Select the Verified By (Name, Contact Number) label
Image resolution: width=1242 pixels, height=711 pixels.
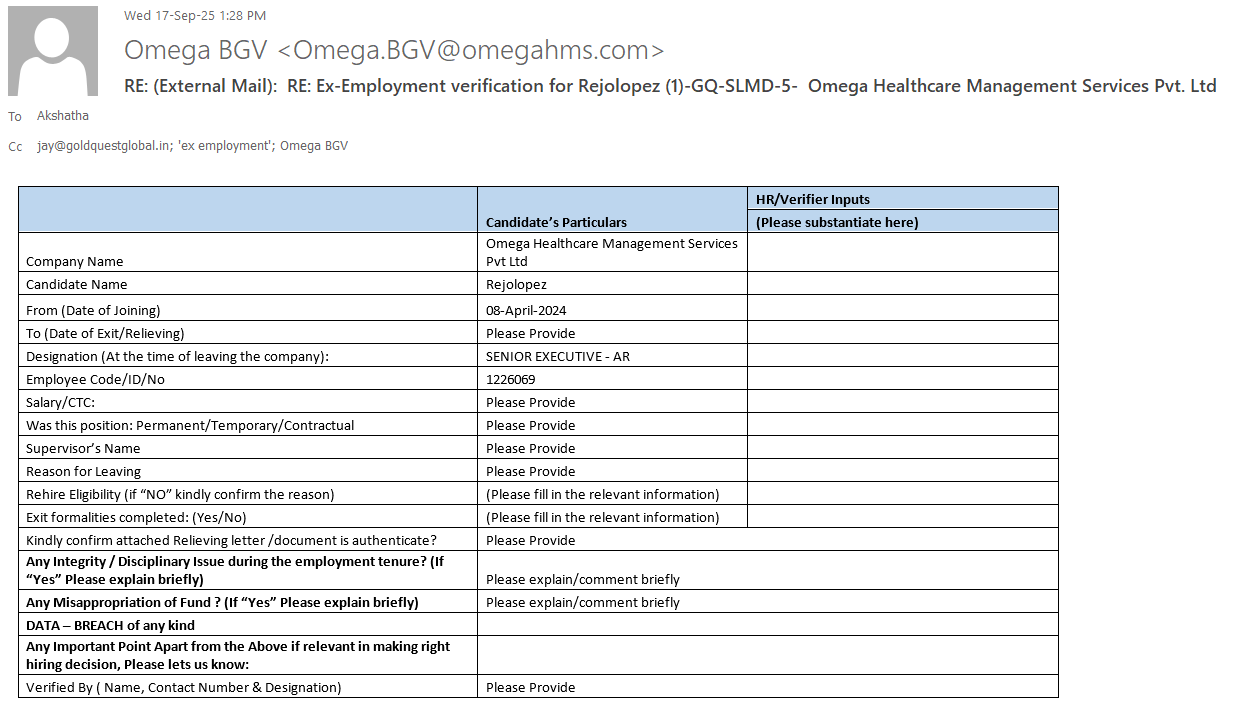click(183, 687)
